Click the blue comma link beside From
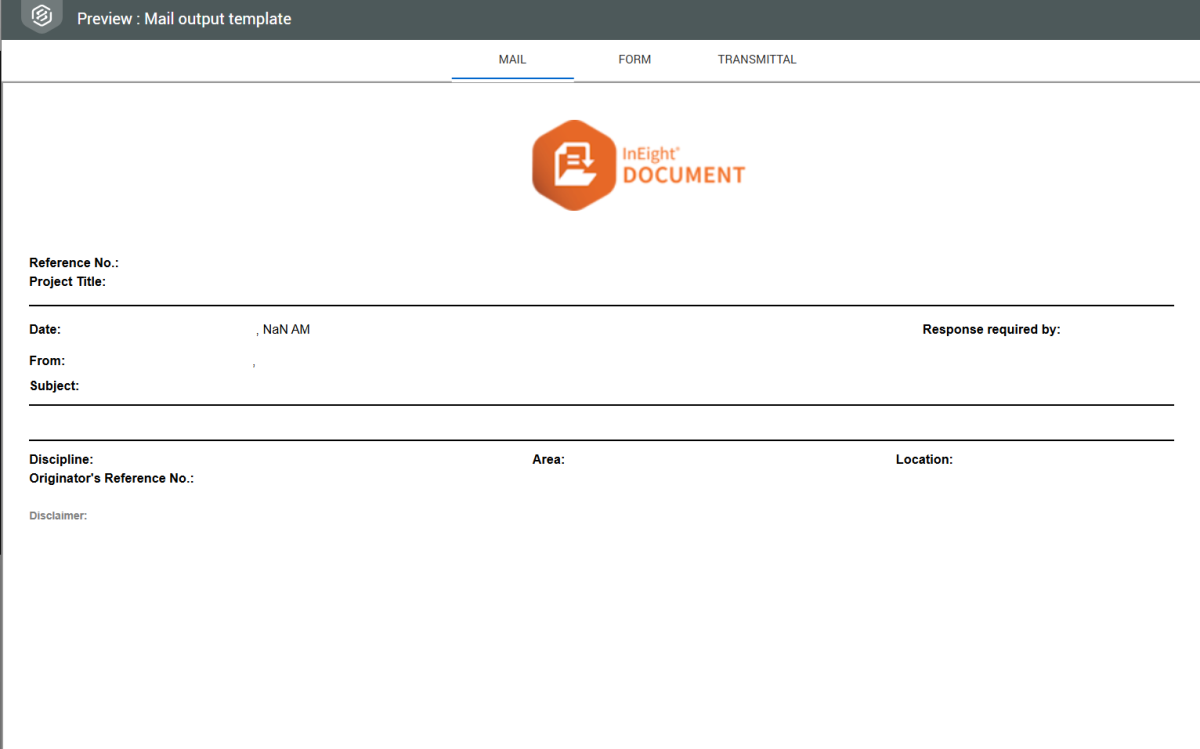This screenshot has width=1200, height=749. coord(254,365)
